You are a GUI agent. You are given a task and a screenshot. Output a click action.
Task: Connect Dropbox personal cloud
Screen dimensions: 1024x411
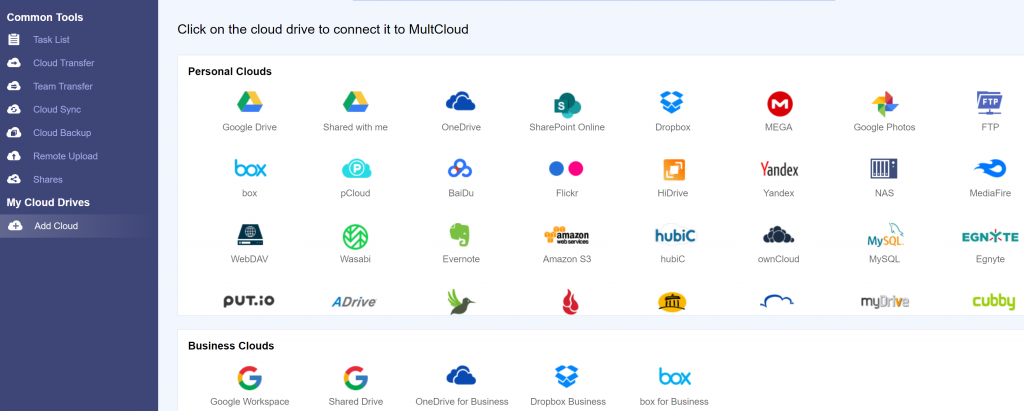click(672, 103)
